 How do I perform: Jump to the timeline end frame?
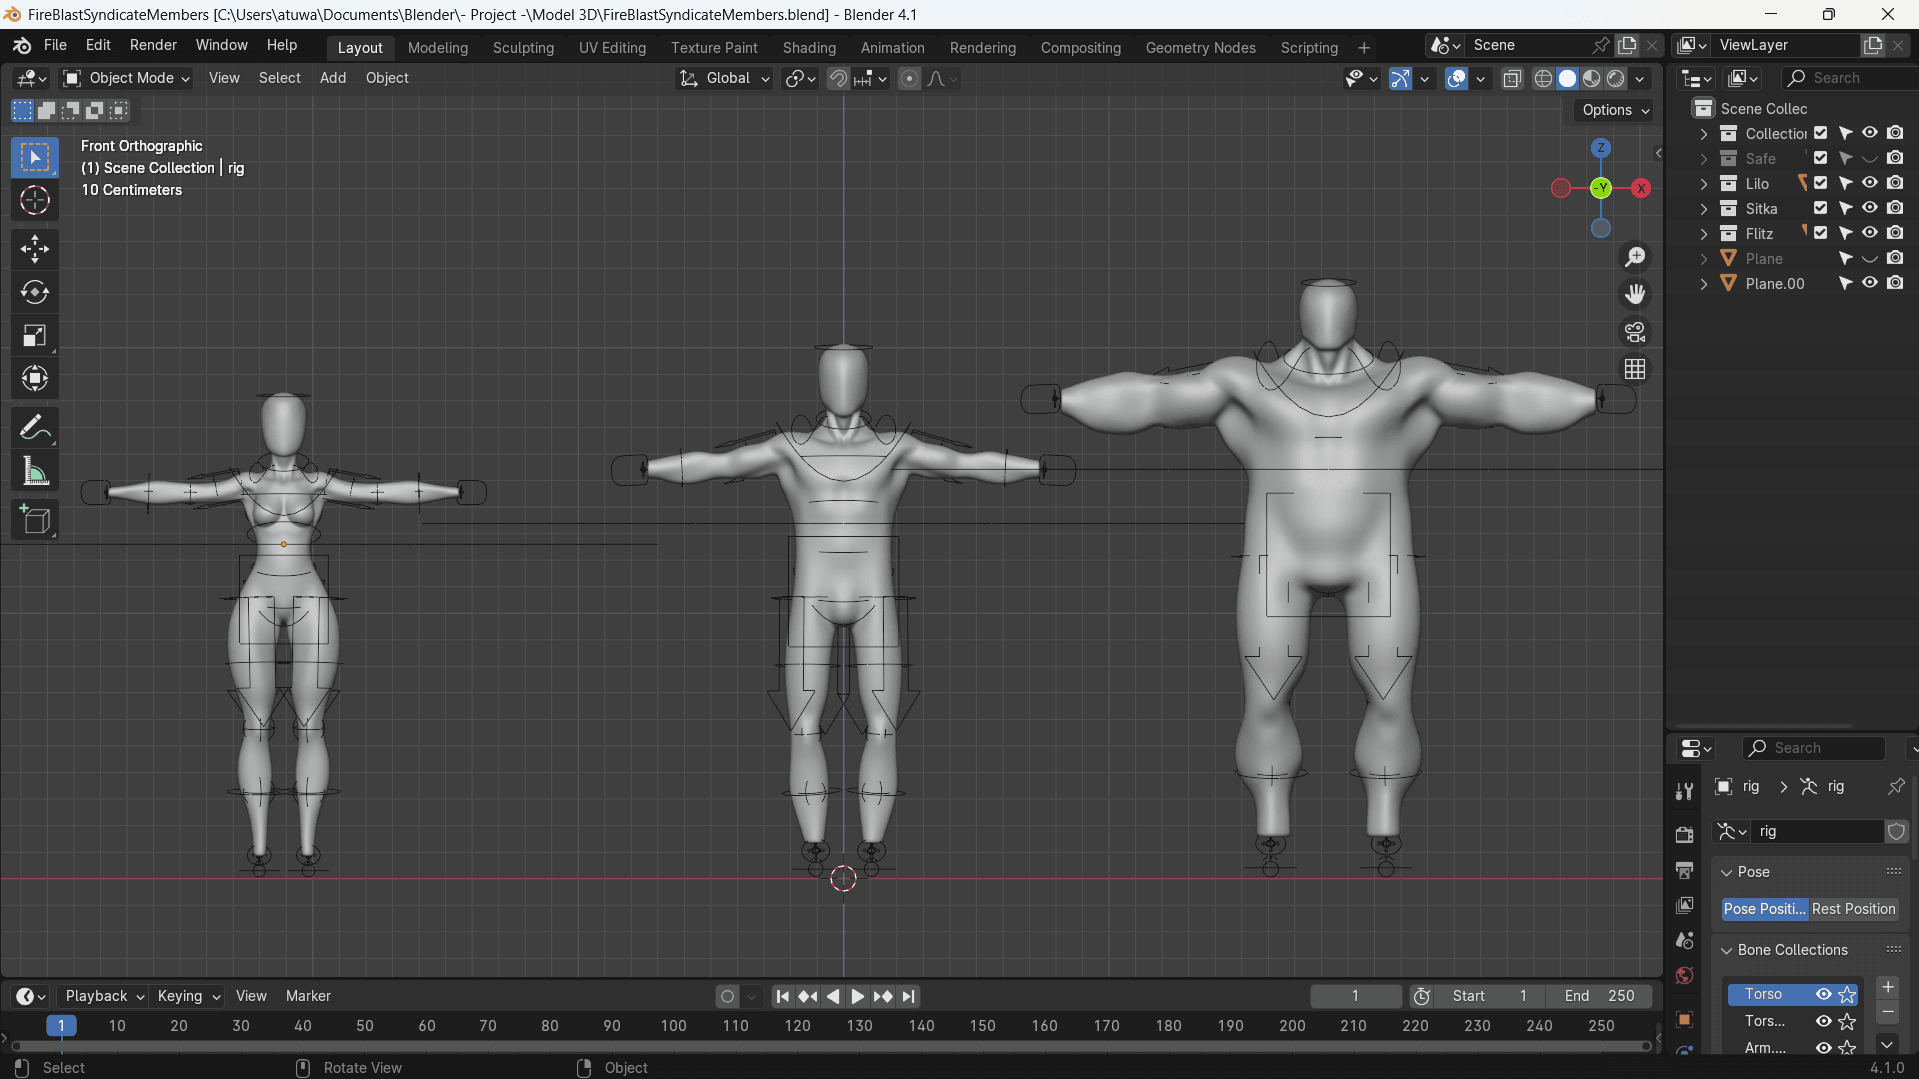[x=908, y=996]
